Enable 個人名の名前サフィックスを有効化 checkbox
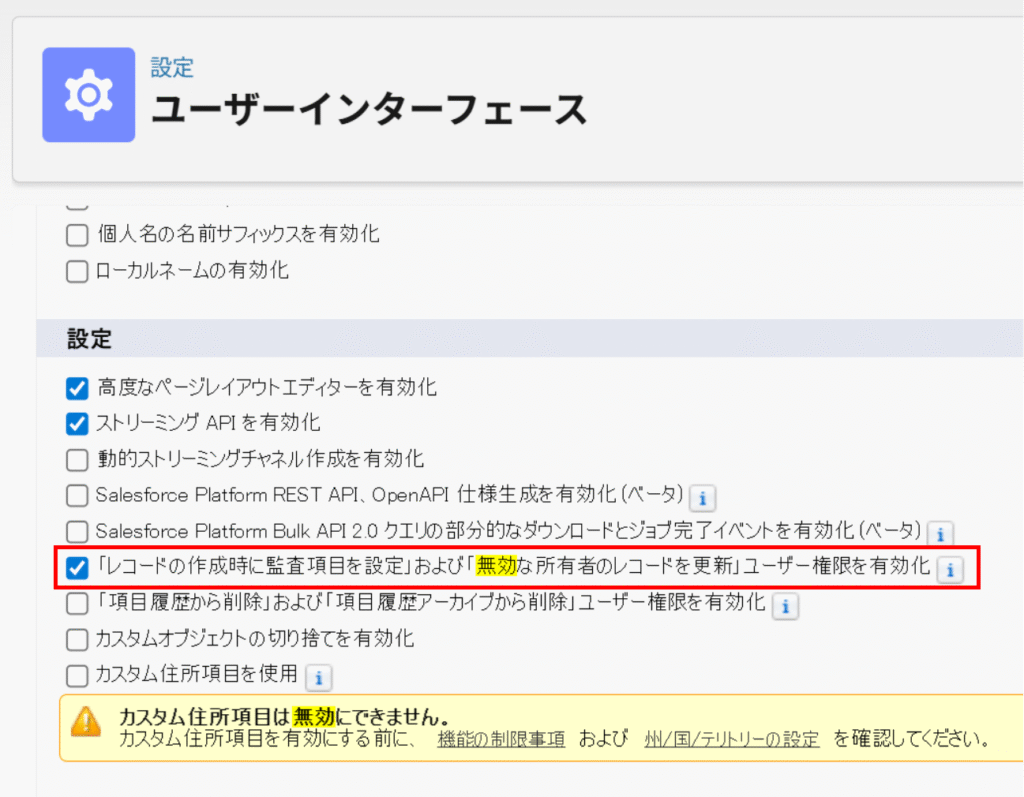The height and width of the screenshot is (797, 1024). coord(77,236)
